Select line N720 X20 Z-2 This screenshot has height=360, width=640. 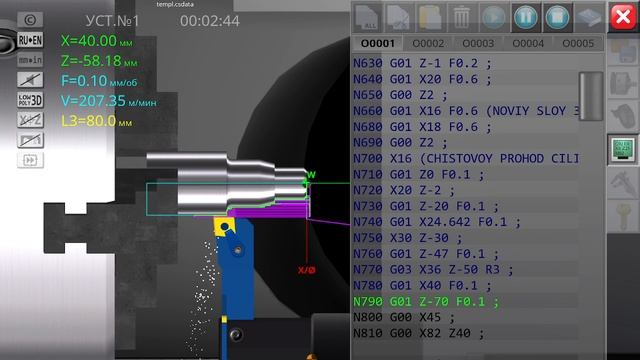[465, 190]
